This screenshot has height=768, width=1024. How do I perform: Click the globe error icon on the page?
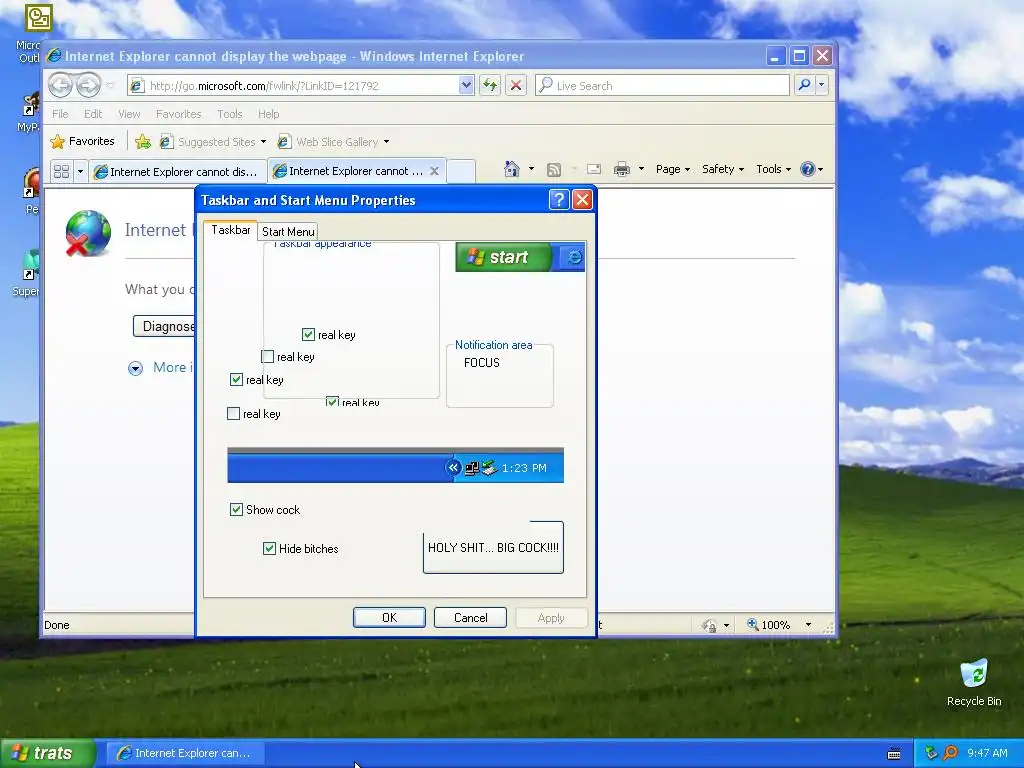click(x=88, y=233)
